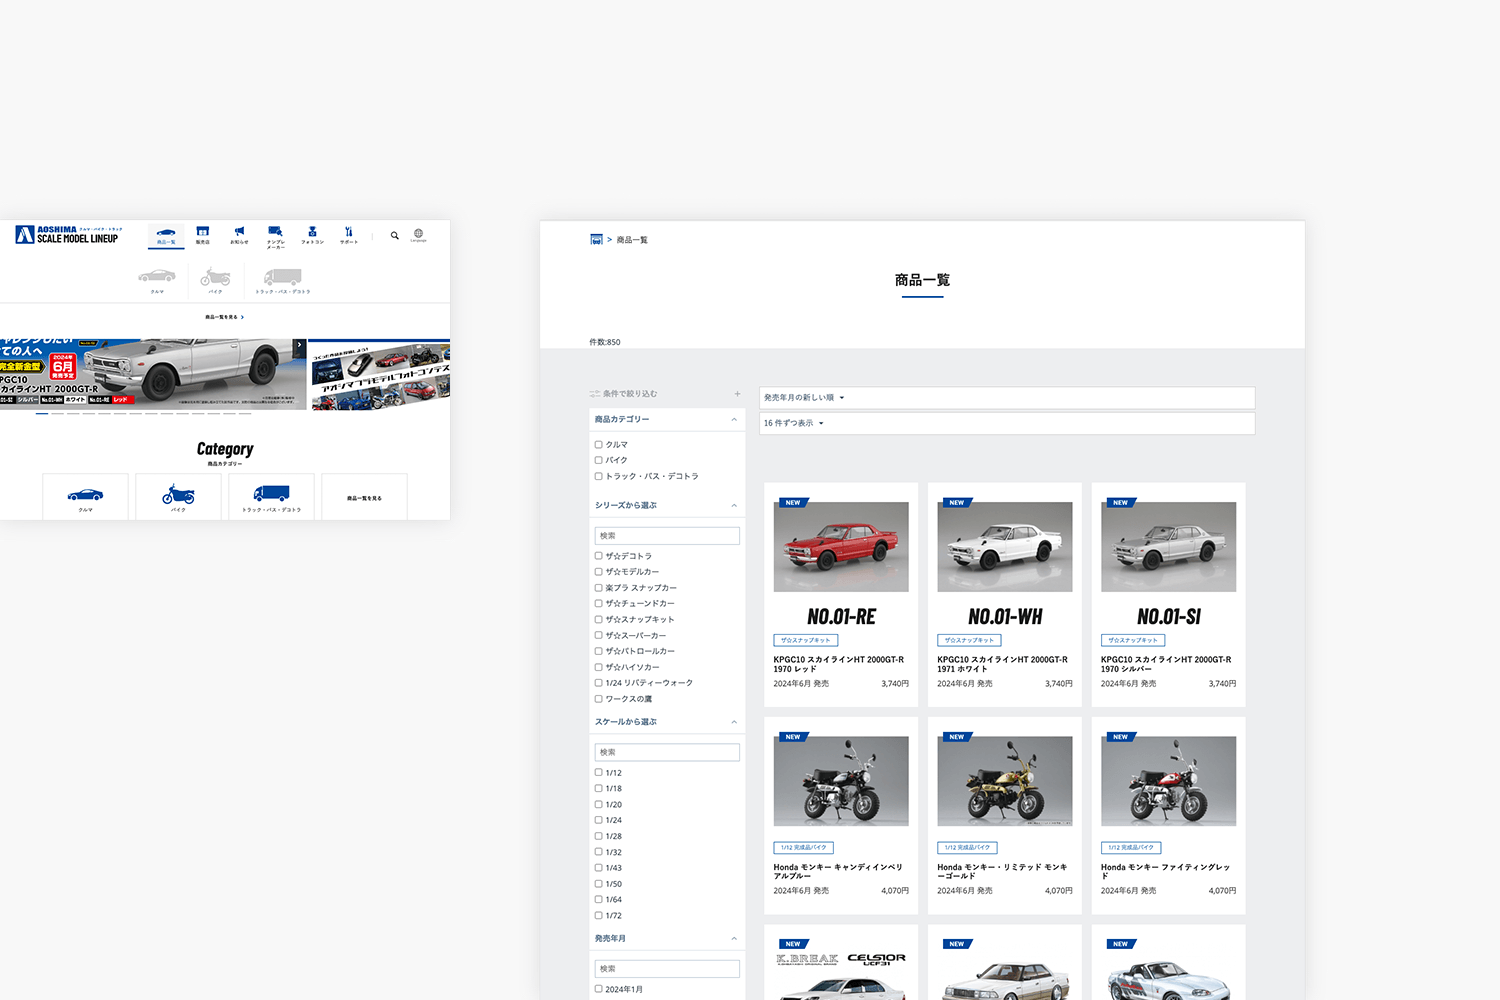Screen dimensions: 1500x1000
Task: Open the NO.01-WH white Skyline product image
Action: [1005, 547]
